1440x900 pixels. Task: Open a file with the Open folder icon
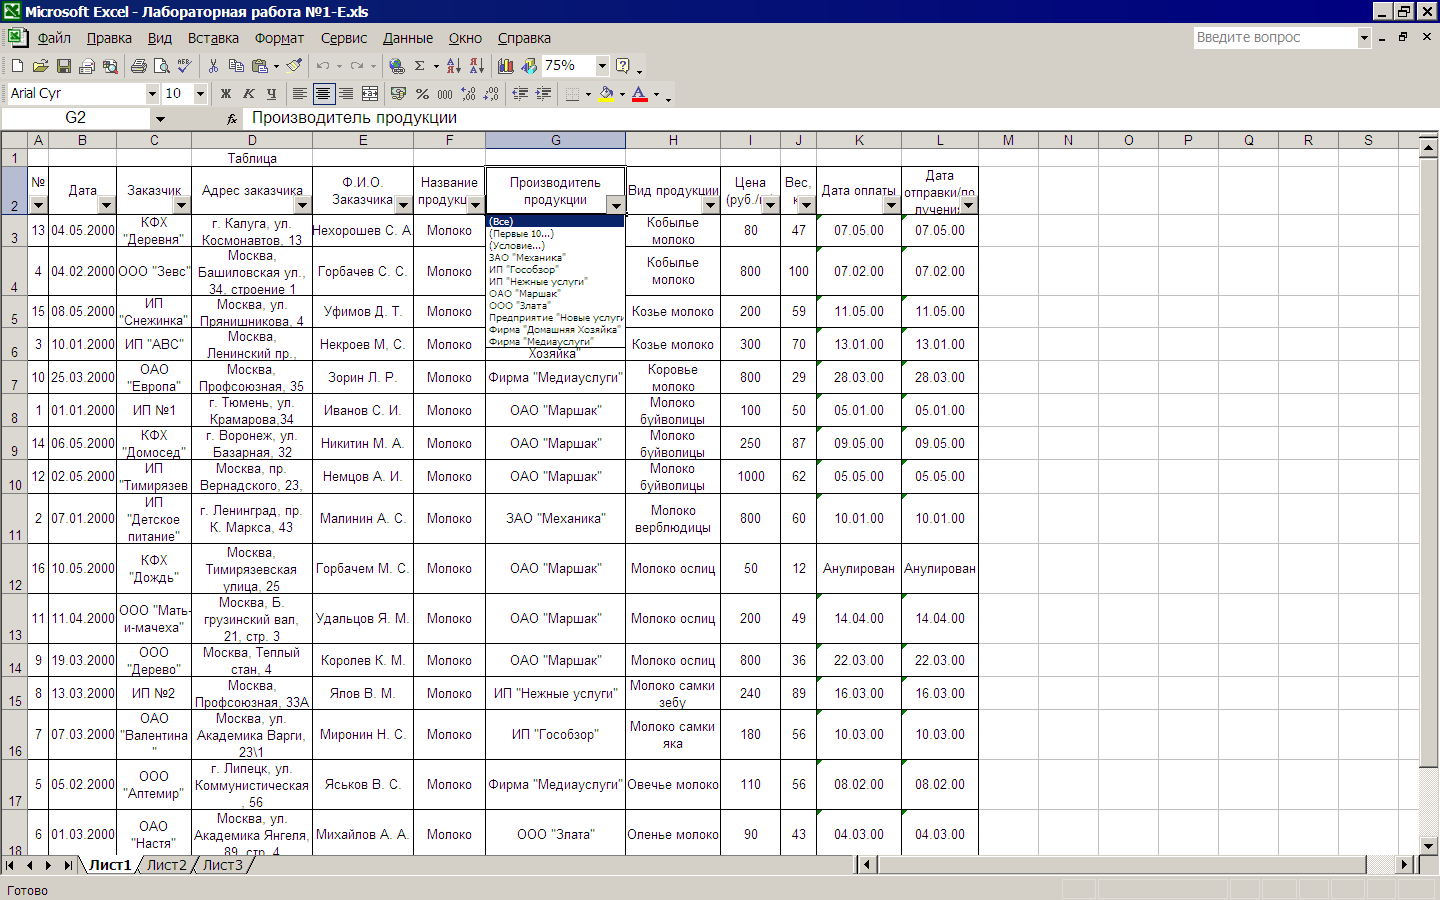pos(40,66)
